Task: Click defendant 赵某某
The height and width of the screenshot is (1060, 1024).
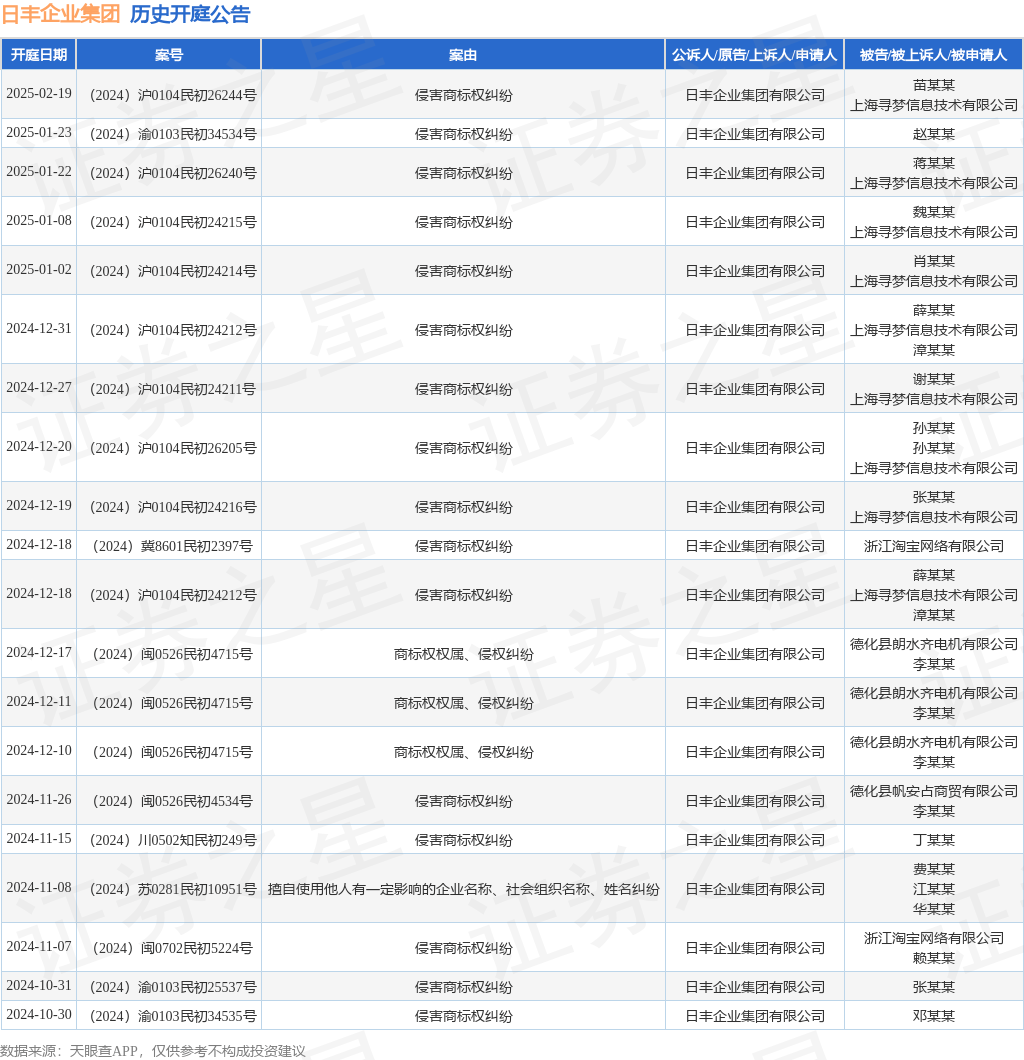Action: point(933,134)
